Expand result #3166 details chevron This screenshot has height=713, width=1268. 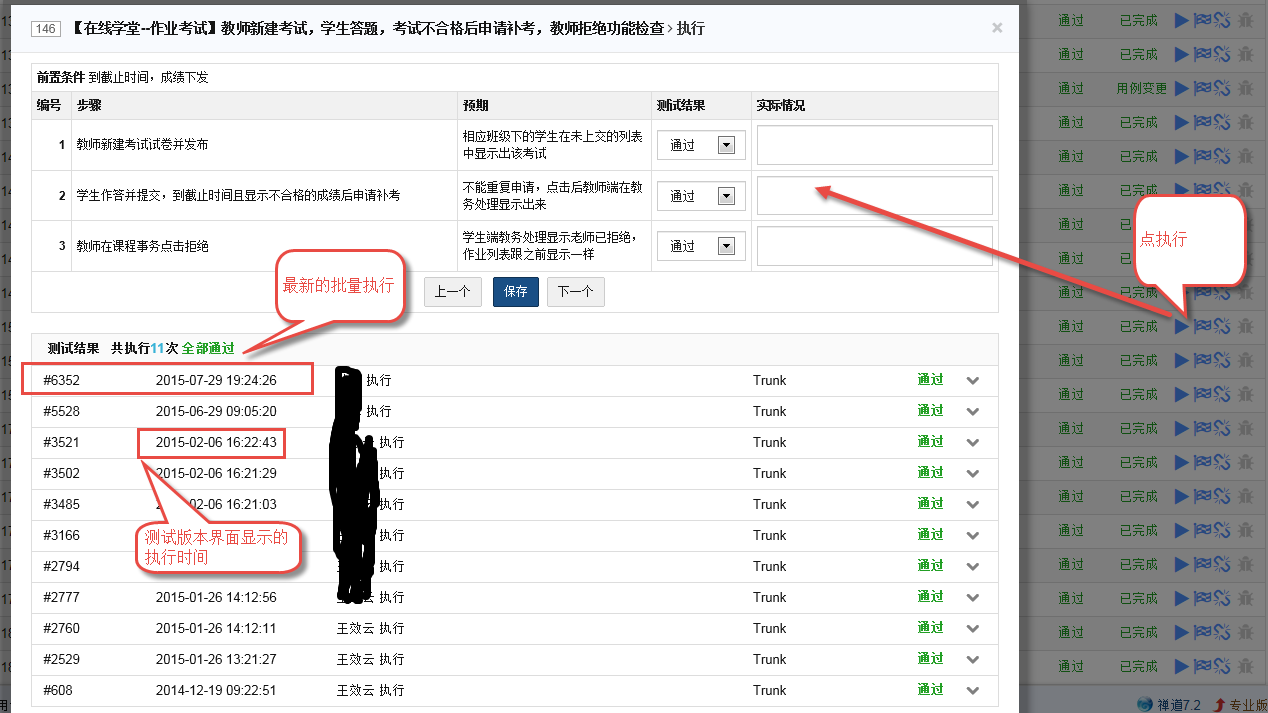[x=973, y=535]
